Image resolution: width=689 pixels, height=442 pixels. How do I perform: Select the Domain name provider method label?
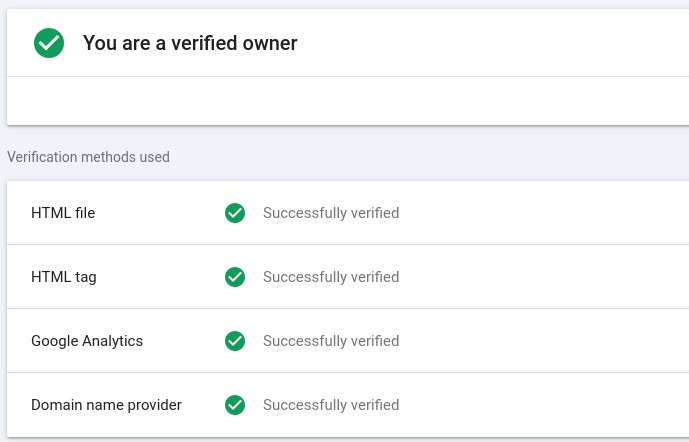(106, 405)
